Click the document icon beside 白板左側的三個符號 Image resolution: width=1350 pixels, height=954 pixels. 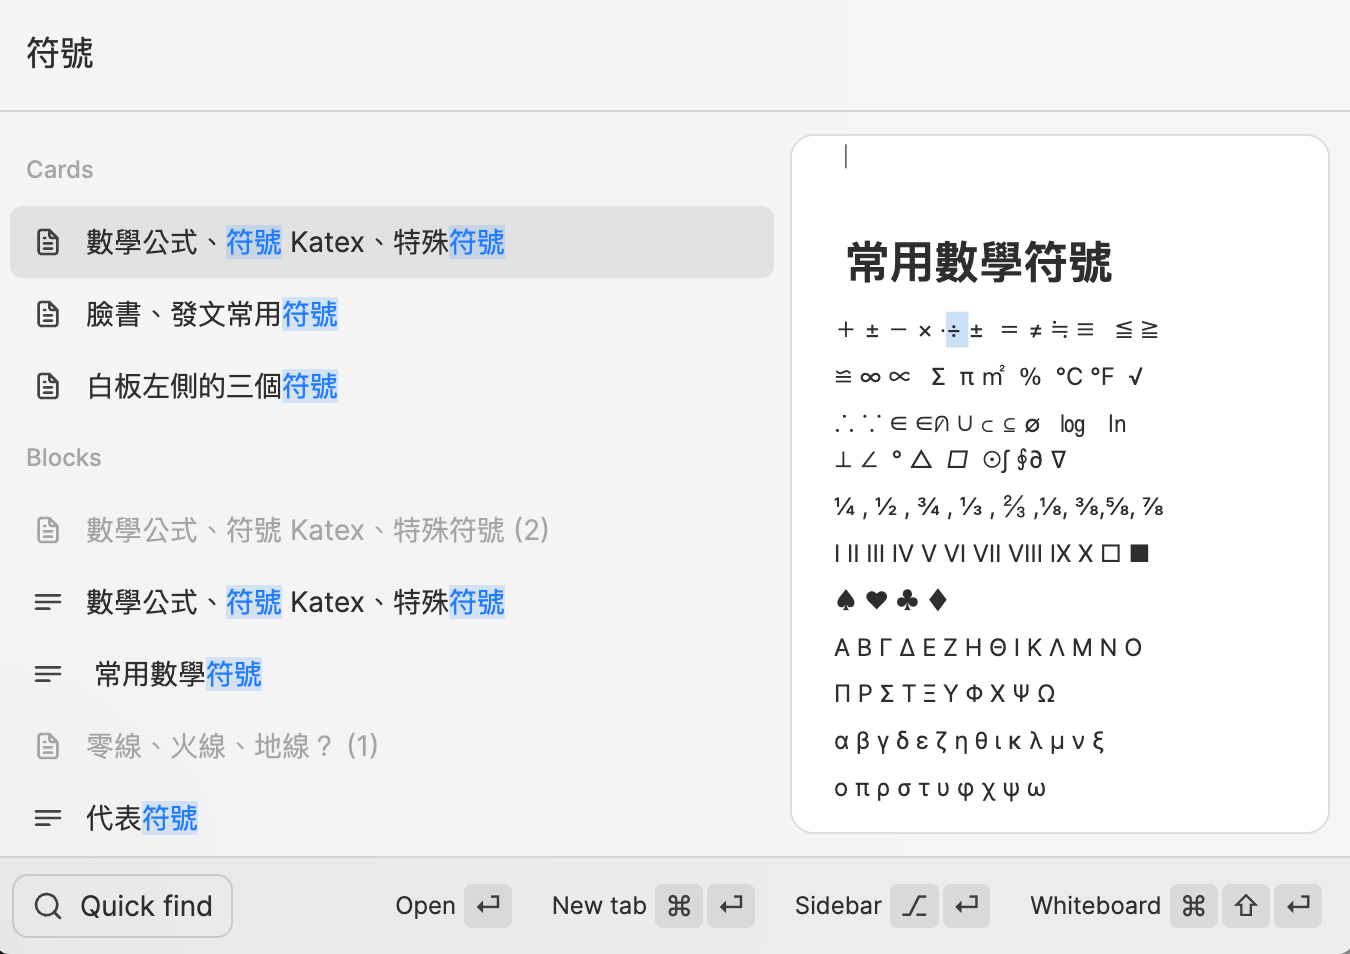[x=48, y=386]
